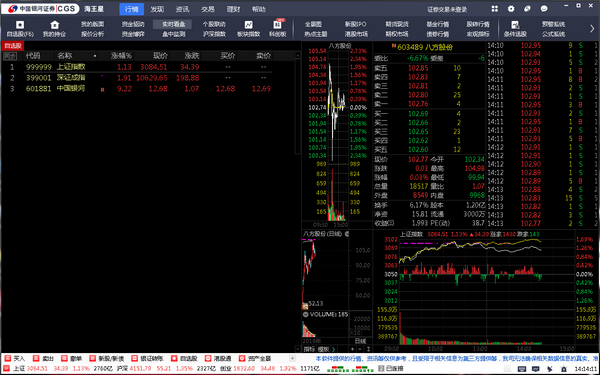Switch to the 行情 menu tab
Viewport: 600px width, 375px height.
tap(132, 9)
